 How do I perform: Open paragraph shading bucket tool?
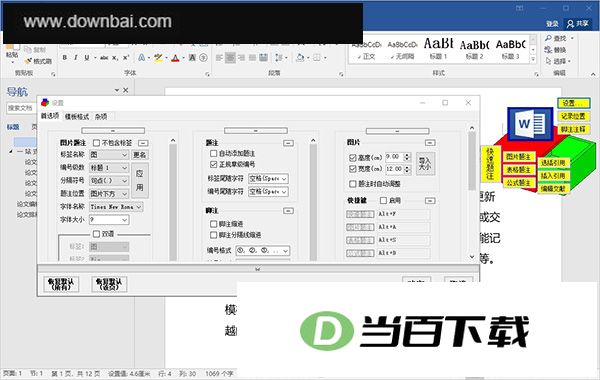[x=300, y=58]
